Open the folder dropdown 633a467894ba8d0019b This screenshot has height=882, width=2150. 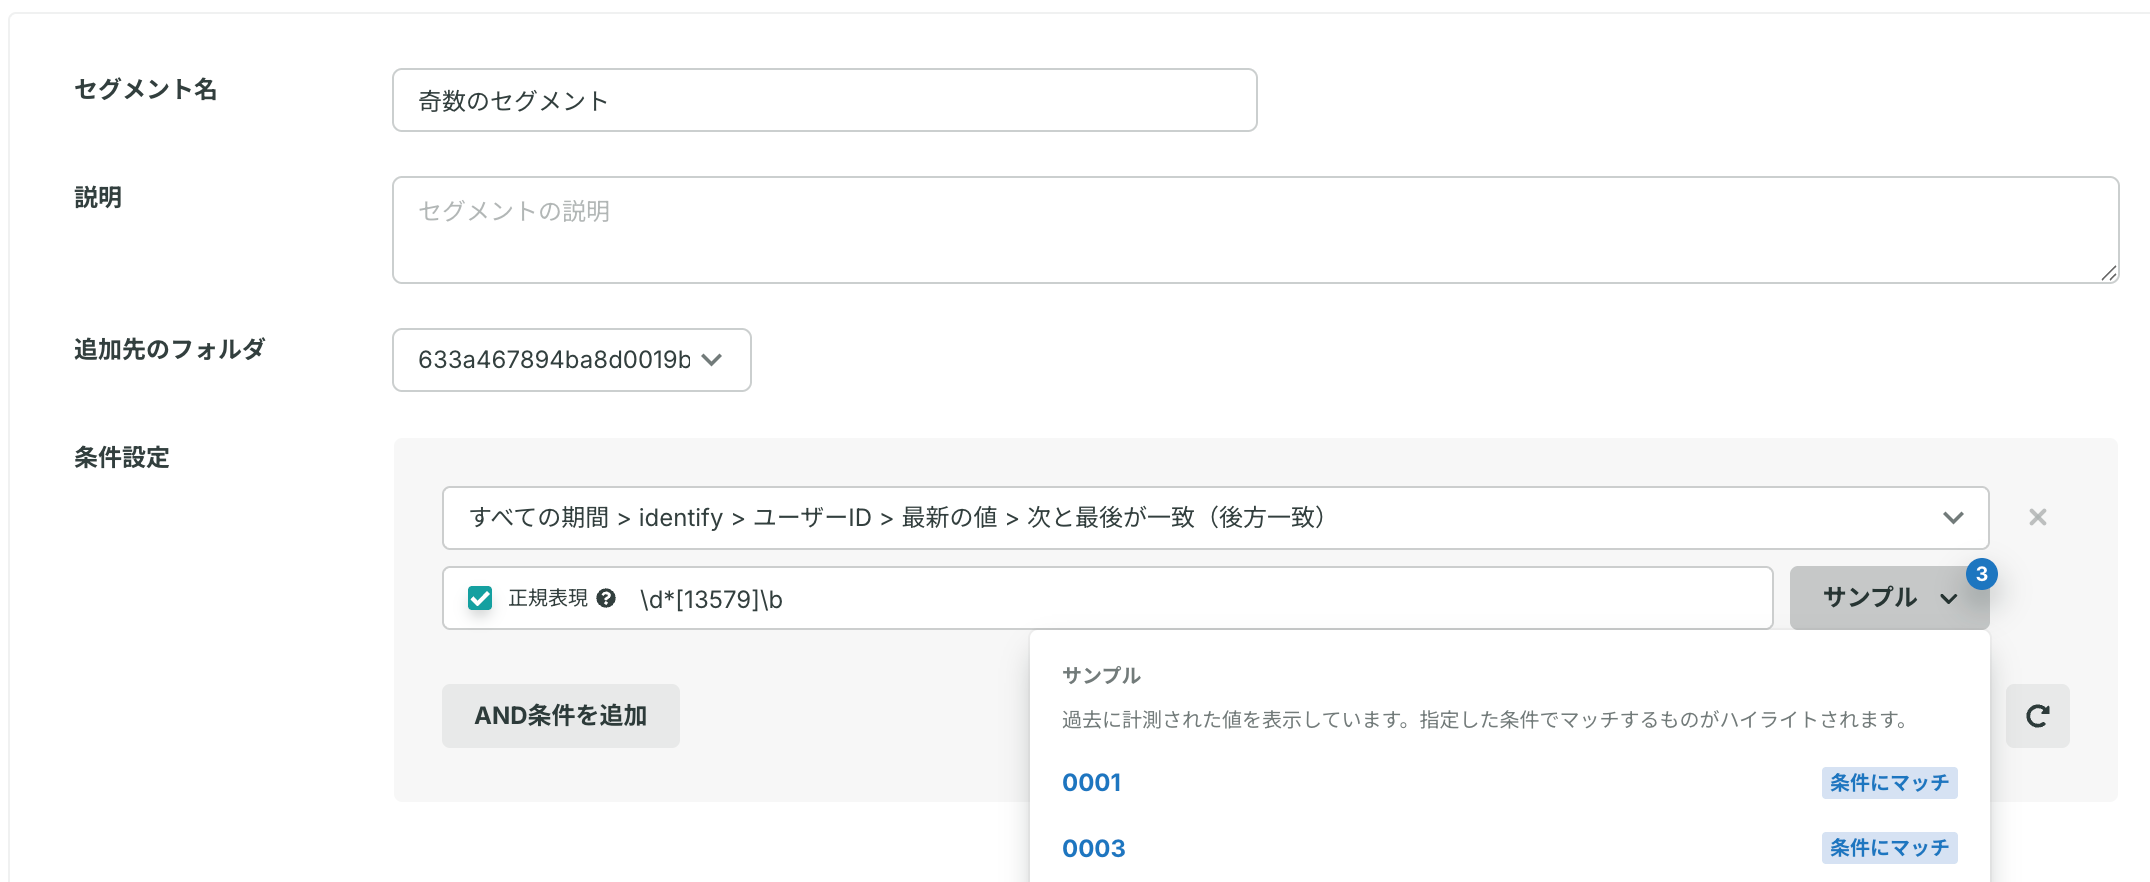coord(571,360)
